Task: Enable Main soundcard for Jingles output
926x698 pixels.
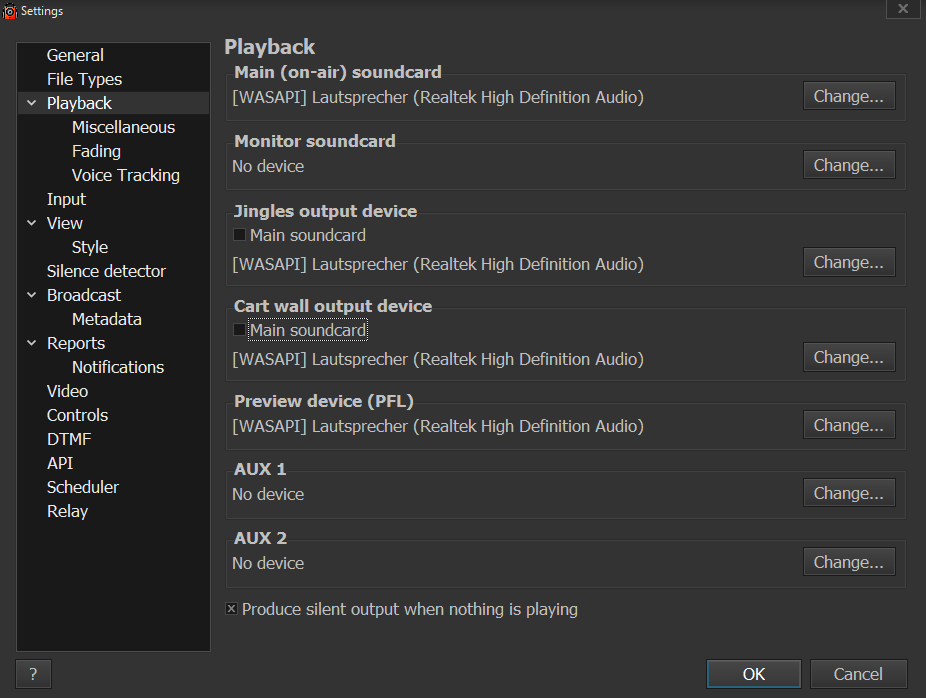Action: click(239, 235)
